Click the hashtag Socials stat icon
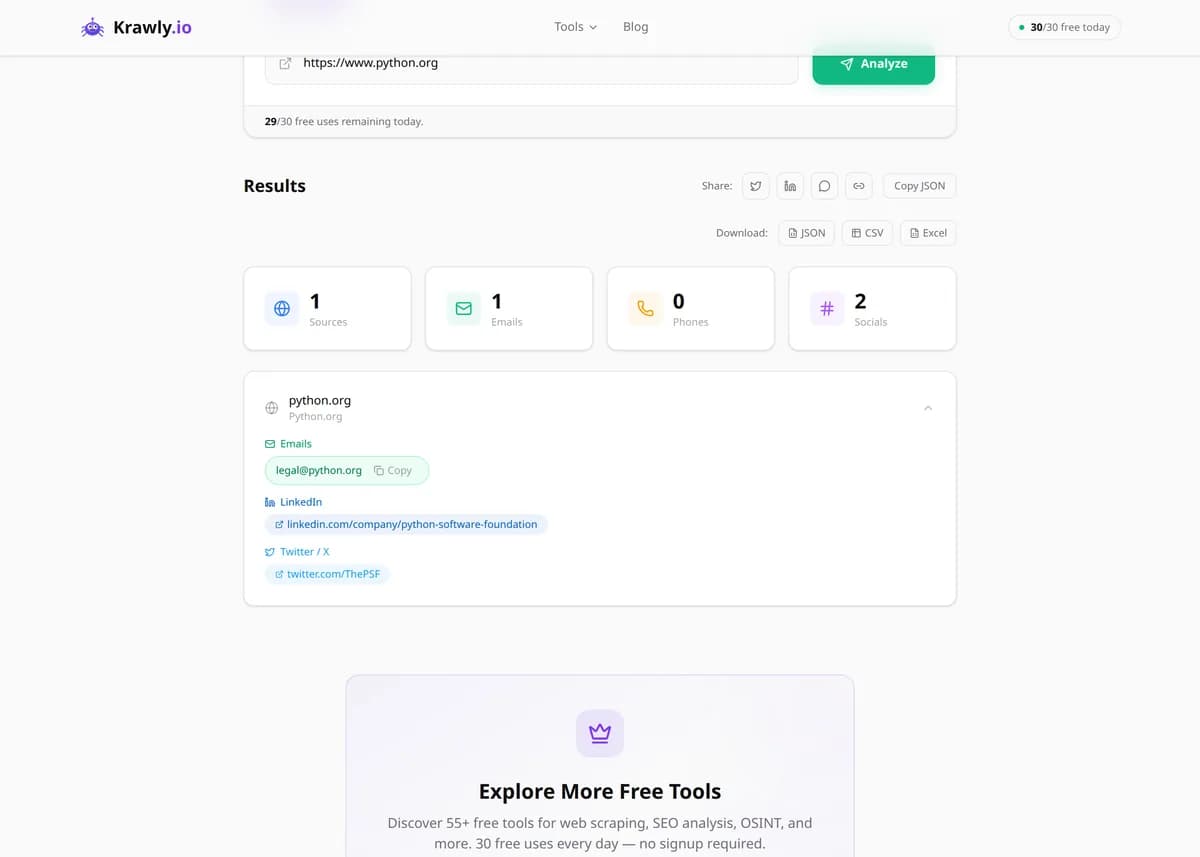1200x857 pixels. pos(827,309)
